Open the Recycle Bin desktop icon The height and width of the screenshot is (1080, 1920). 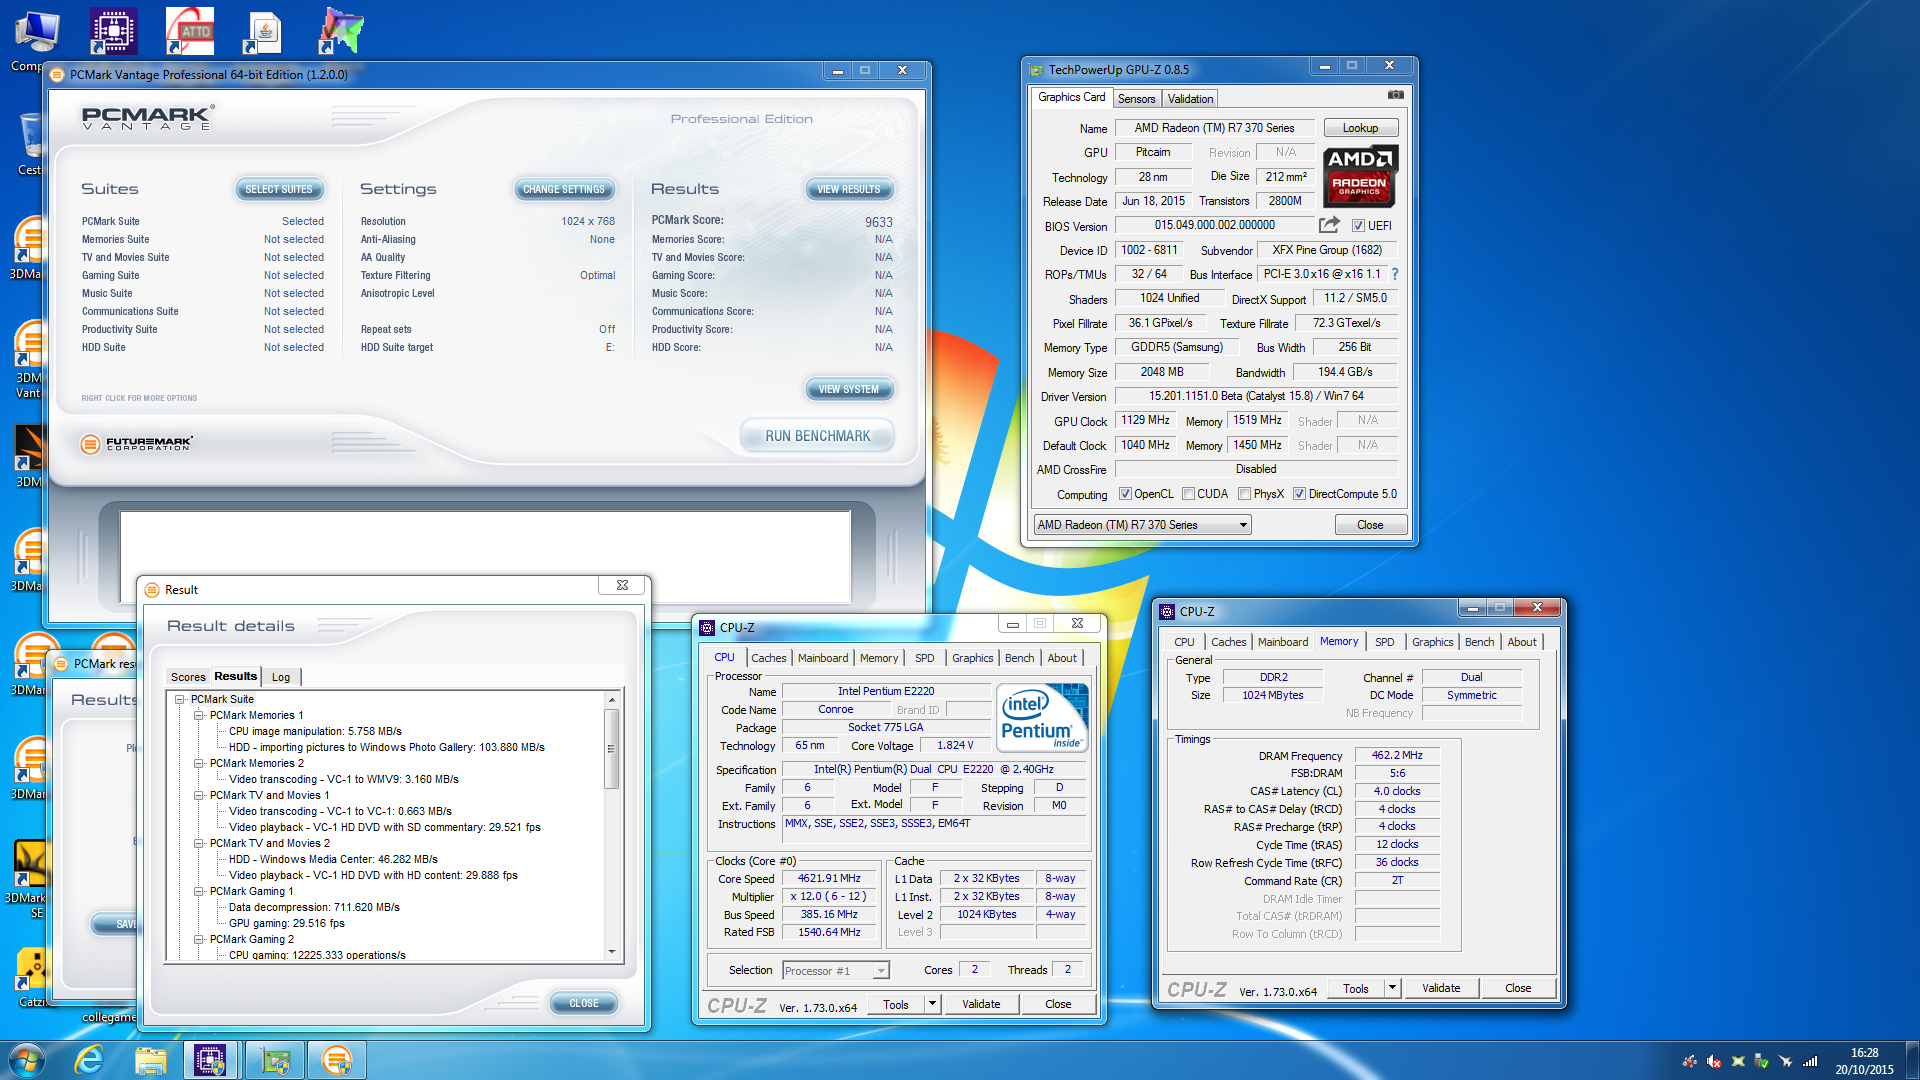pos(30,143)
